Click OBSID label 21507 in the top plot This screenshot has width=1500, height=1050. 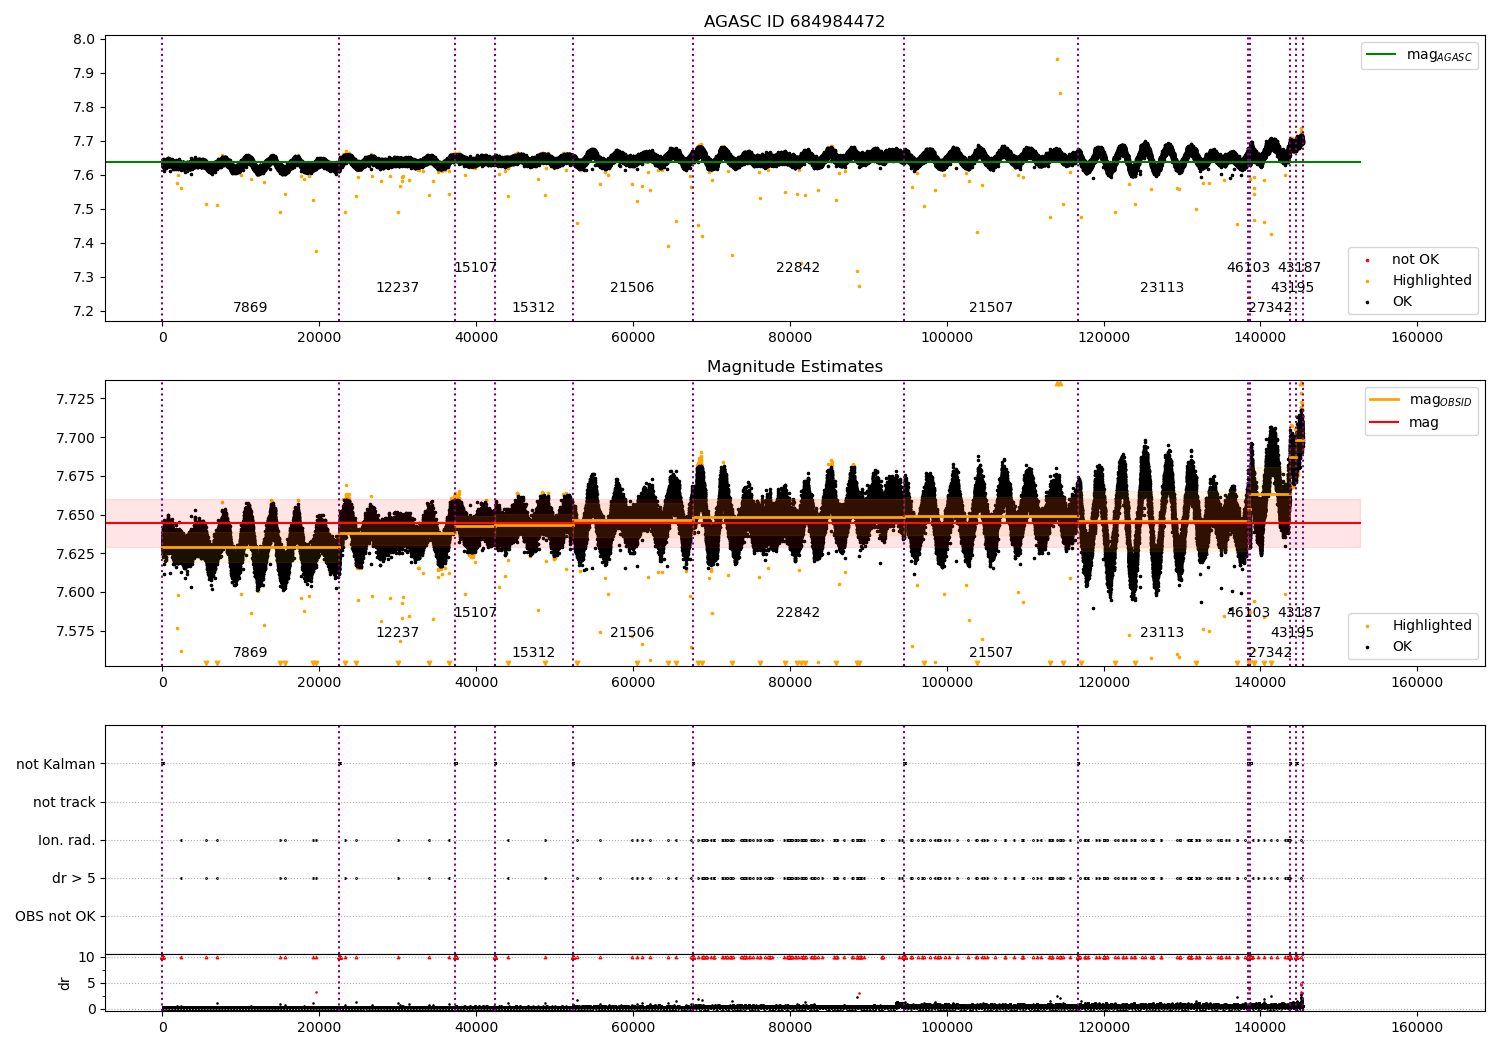(x=991, y=308)
